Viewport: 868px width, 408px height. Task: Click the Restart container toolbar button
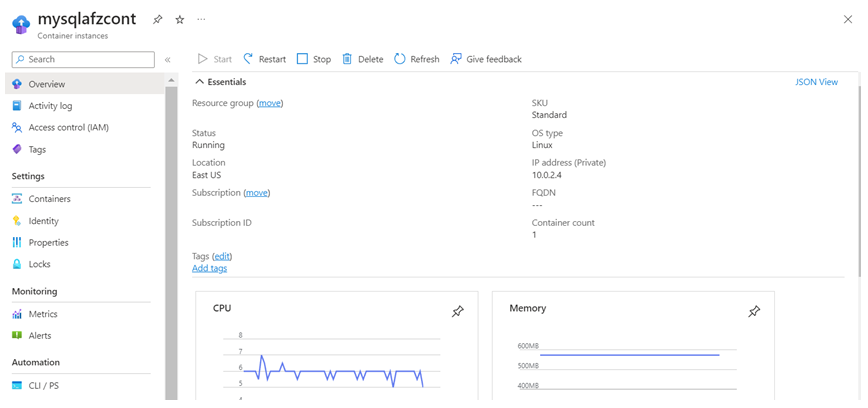coord(264,59)
